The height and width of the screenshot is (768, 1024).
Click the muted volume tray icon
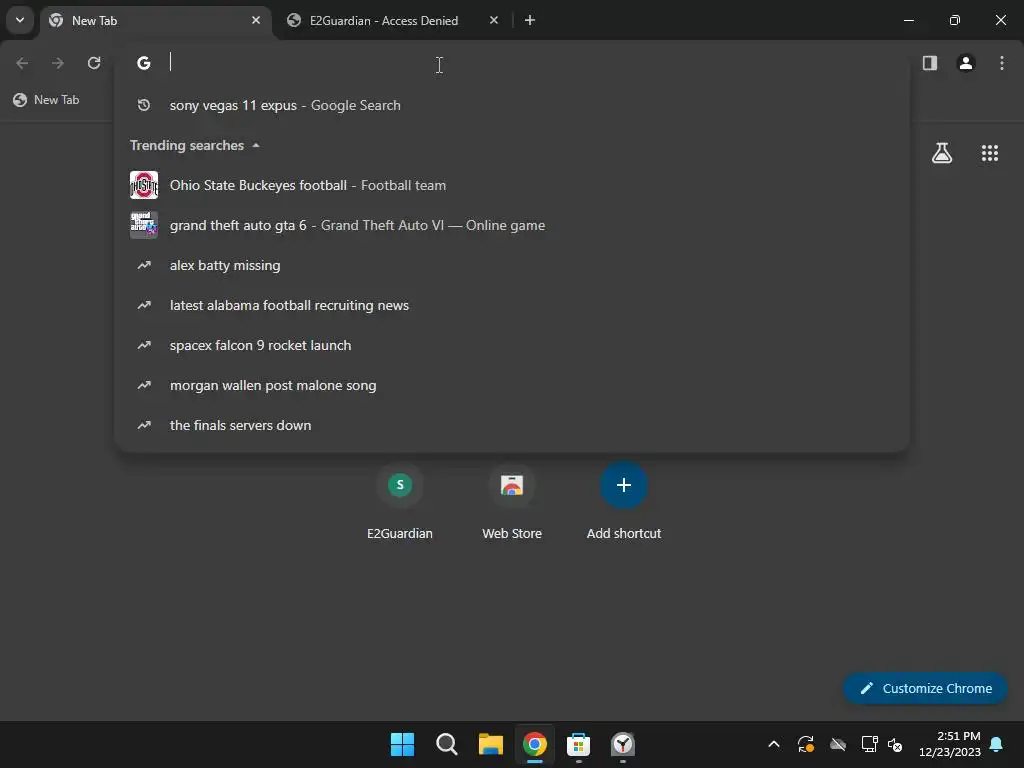895,744
